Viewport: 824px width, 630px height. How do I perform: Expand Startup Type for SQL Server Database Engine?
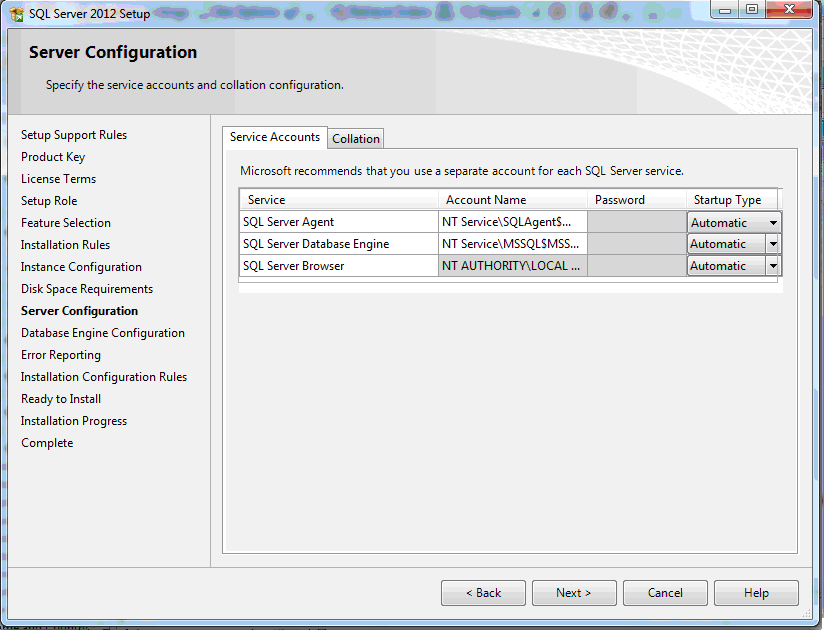tap(773, 244)
